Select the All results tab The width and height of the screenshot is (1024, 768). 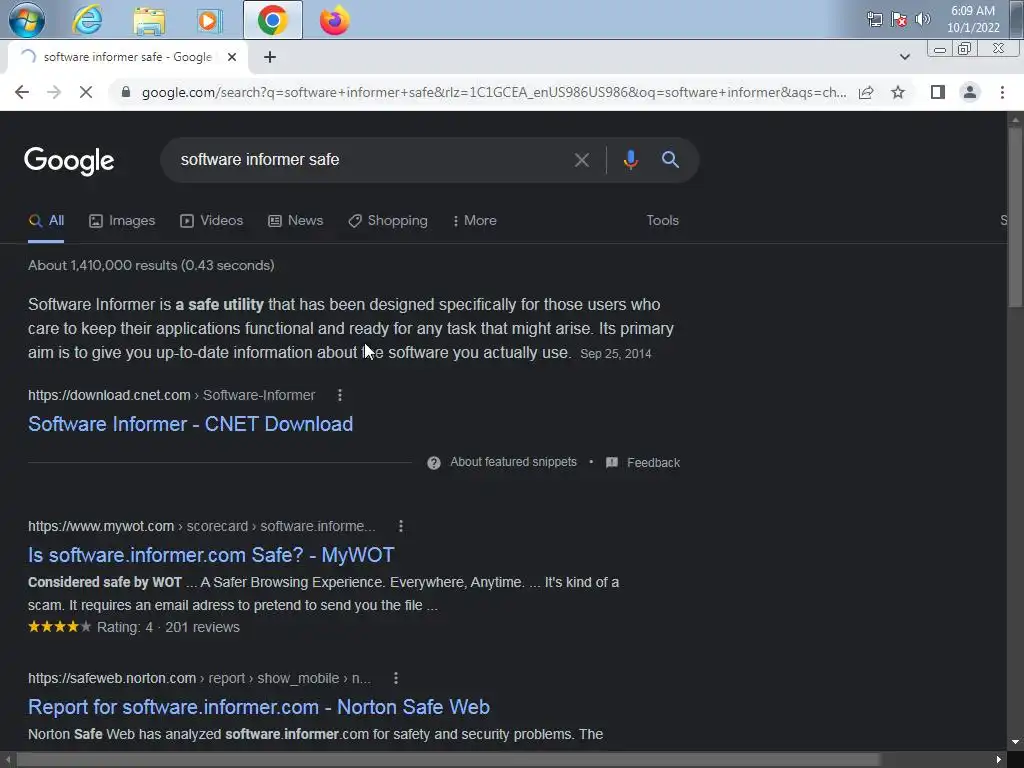click(46, 221)
